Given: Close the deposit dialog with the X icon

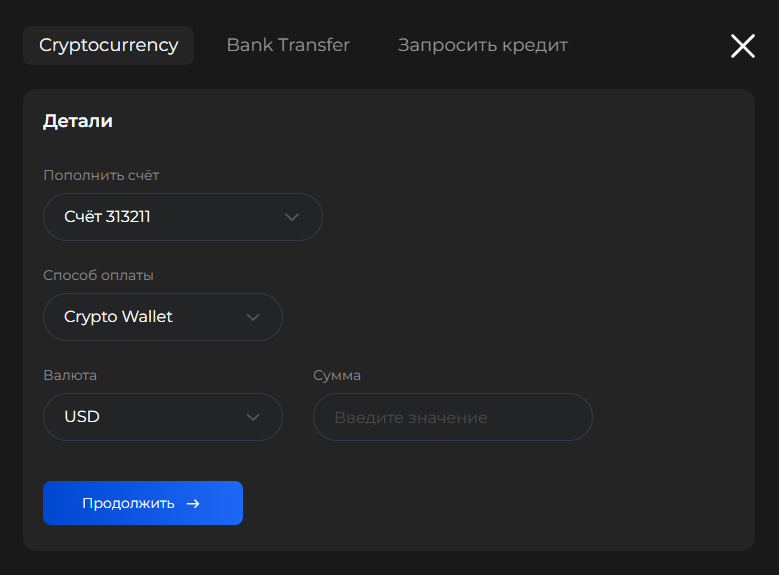Looking at the screenshot, I should point(743,46).
